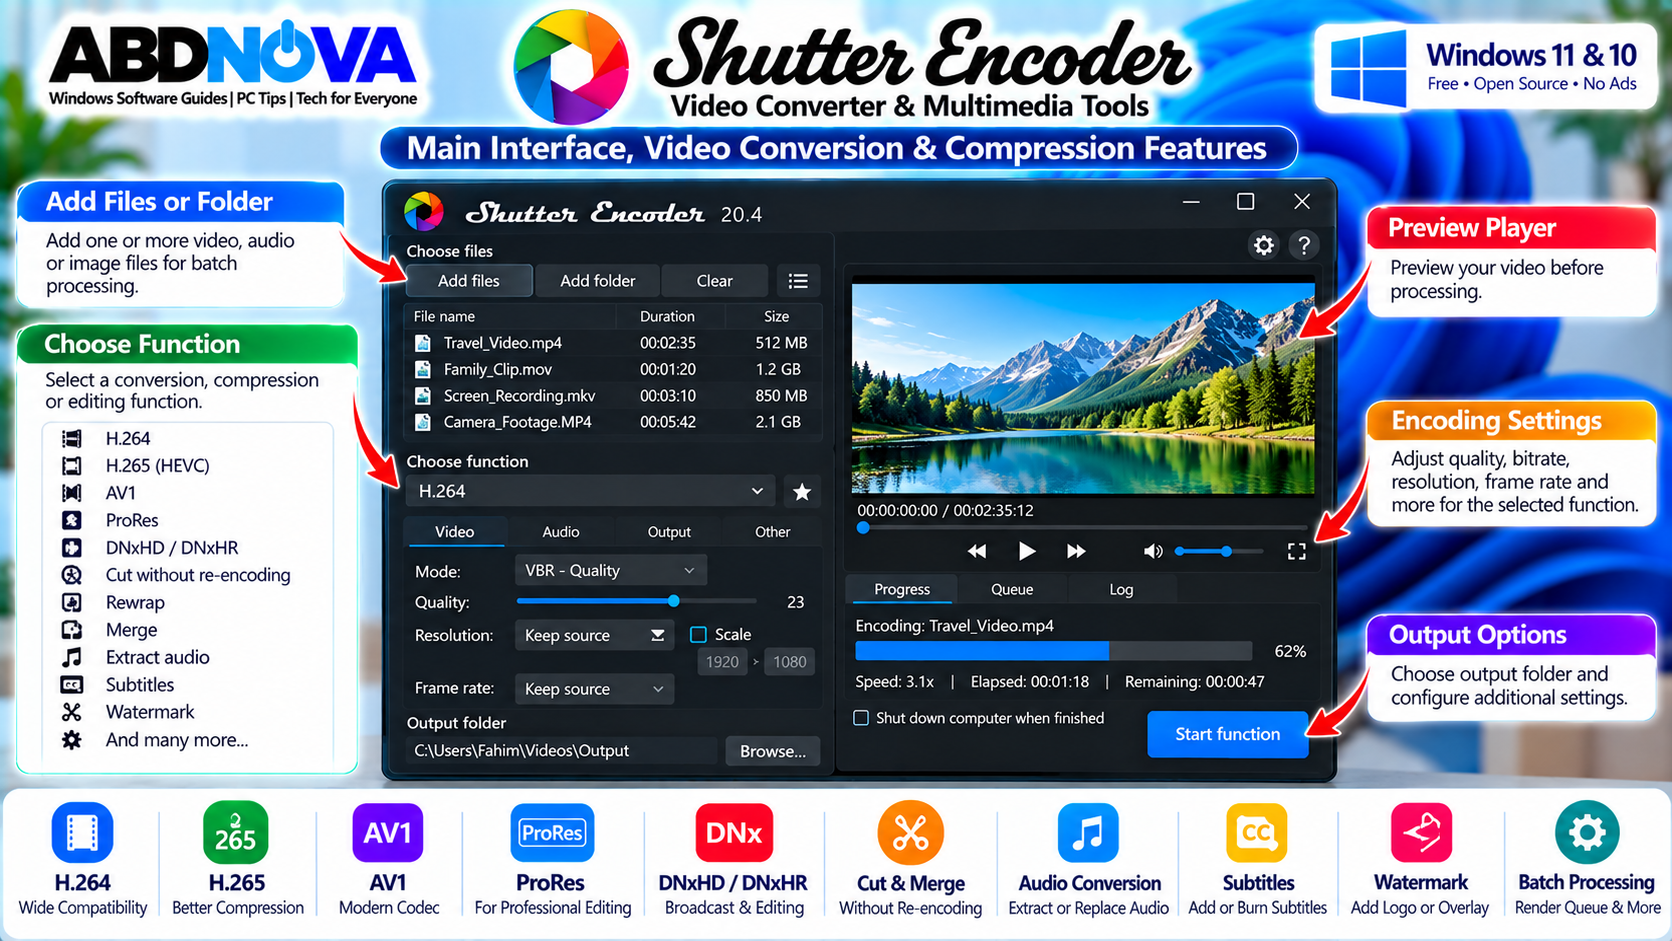Expand the H.264 function dropdown
This screenshot has width=1672, height=941.
click(590, 491)
